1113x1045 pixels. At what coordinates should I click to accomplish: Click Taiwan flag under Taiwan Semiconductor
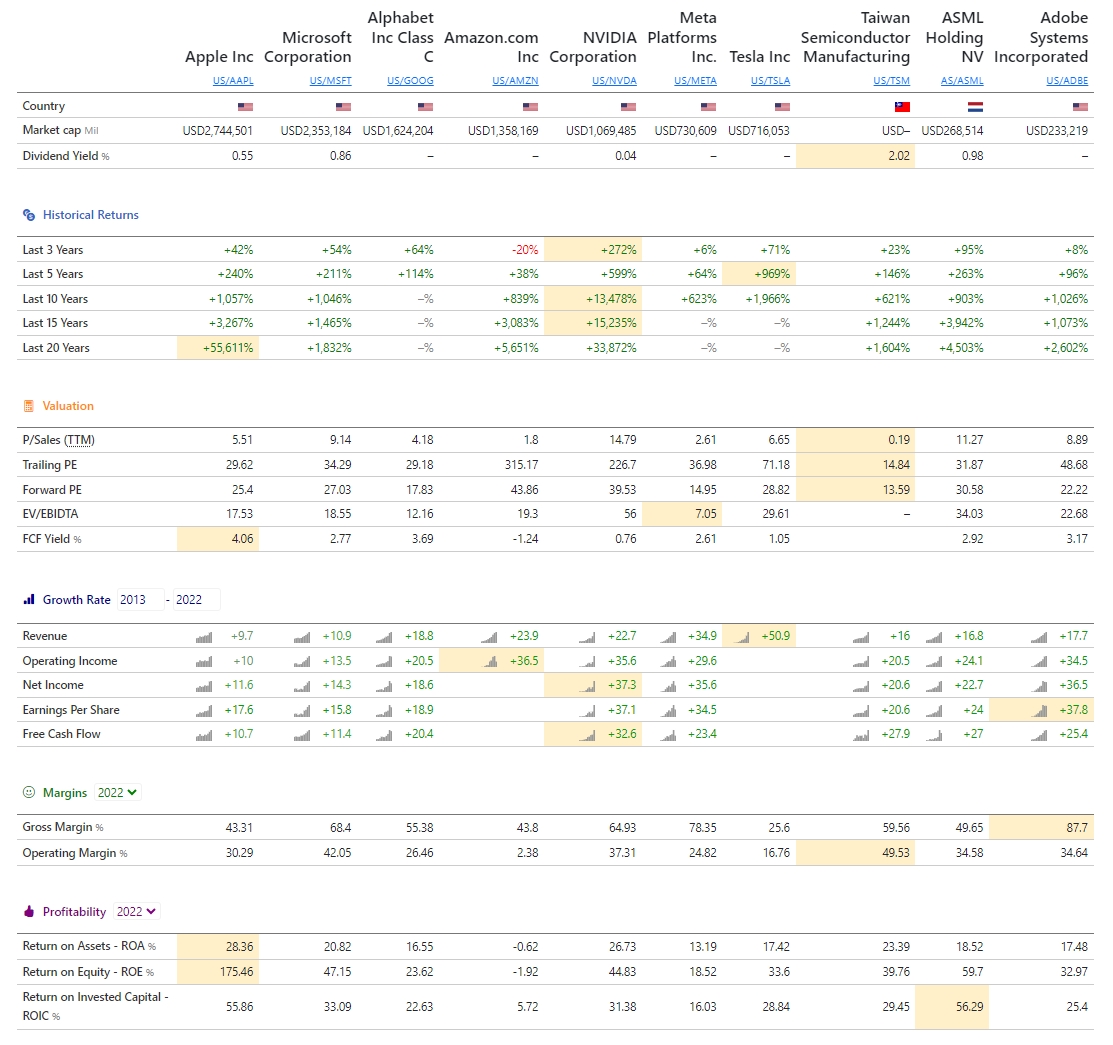coord(901,106)
